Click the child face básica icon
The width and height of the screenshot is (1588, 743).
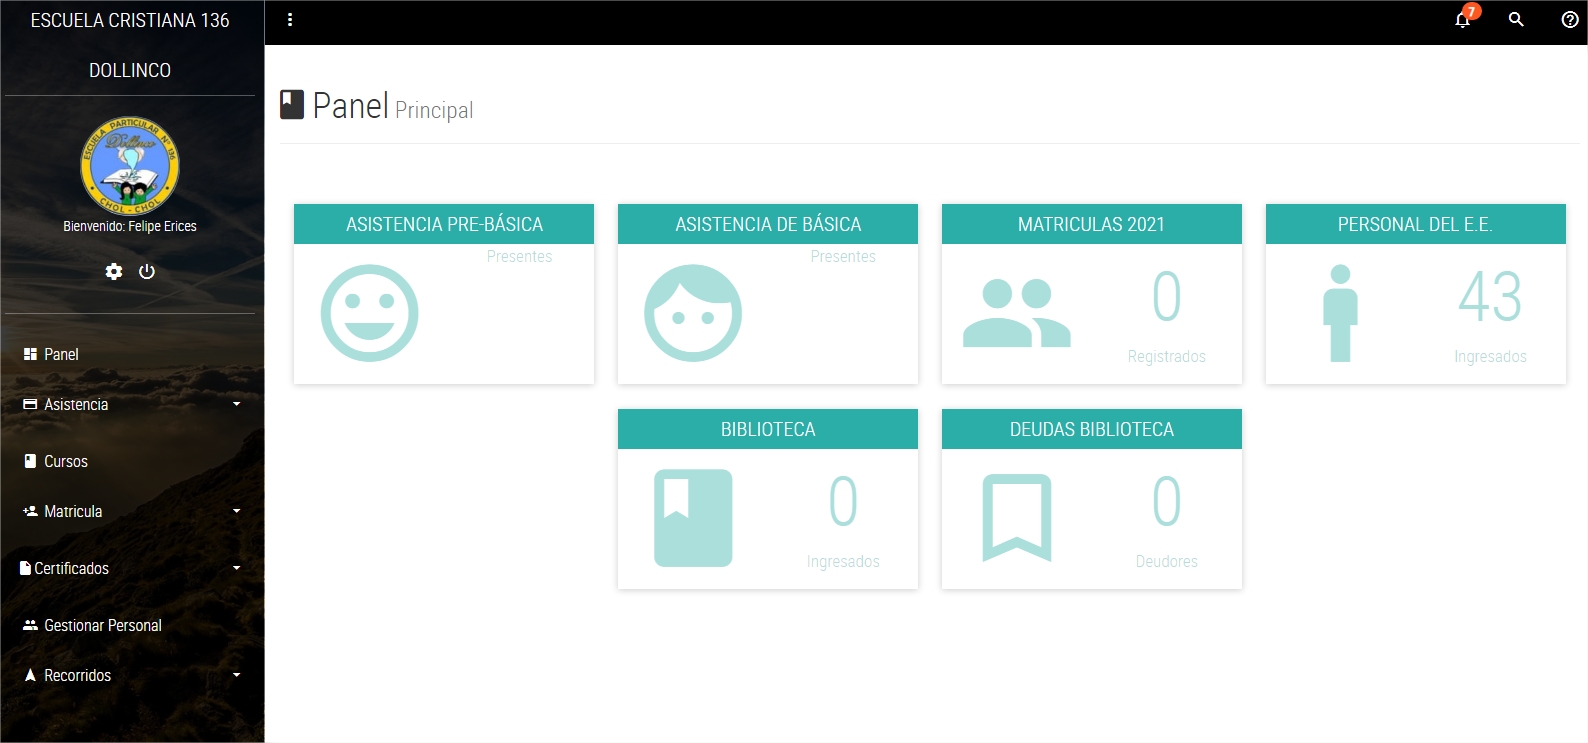point(693,313)
